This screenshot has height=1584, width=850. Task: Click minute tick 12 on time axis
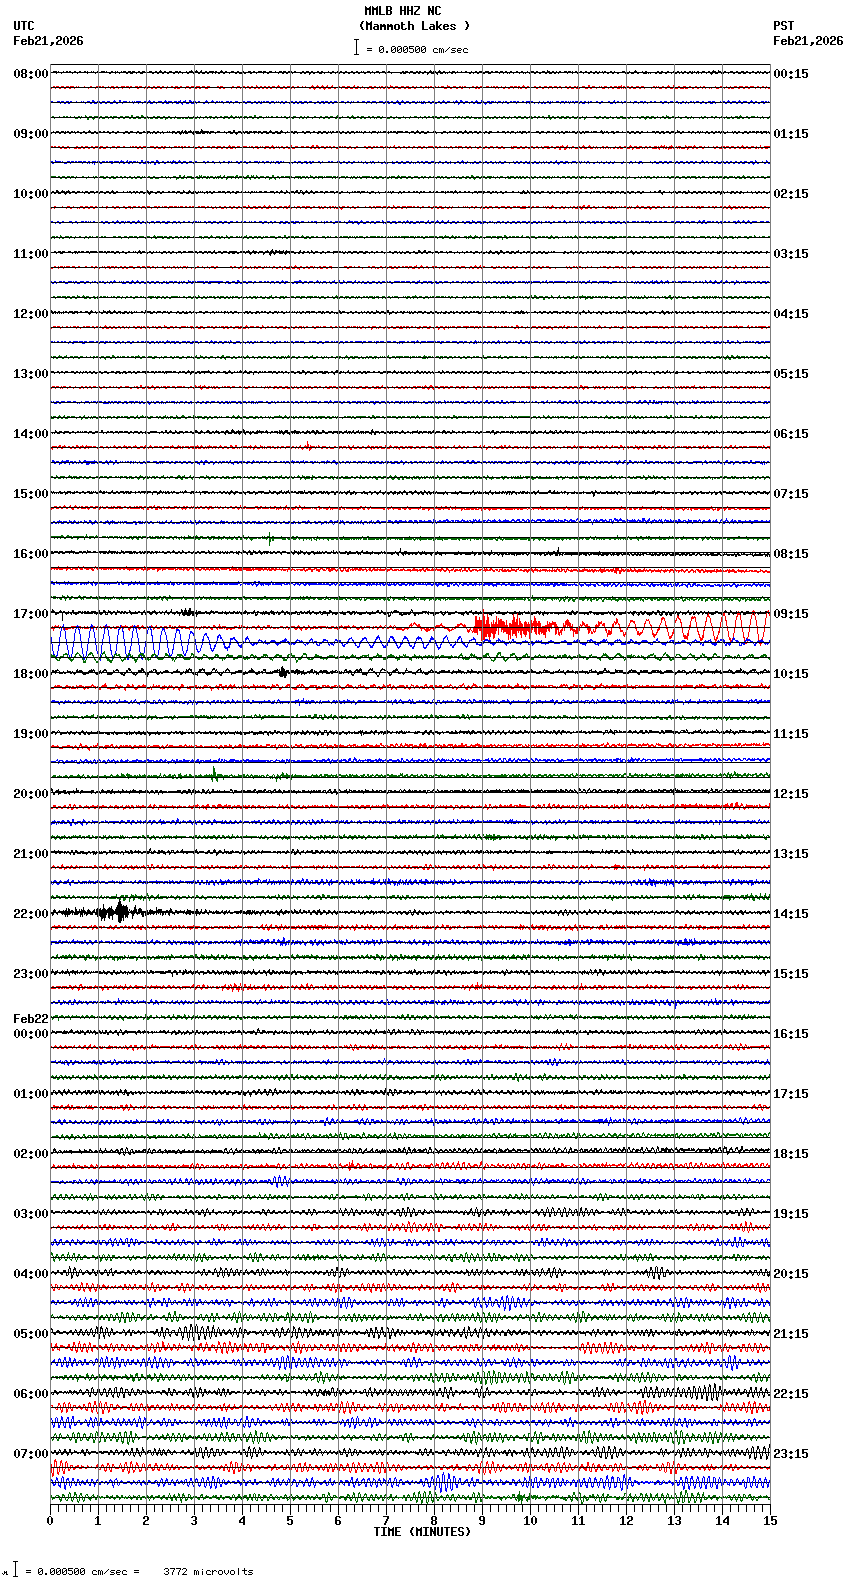tap(626, 1521)
